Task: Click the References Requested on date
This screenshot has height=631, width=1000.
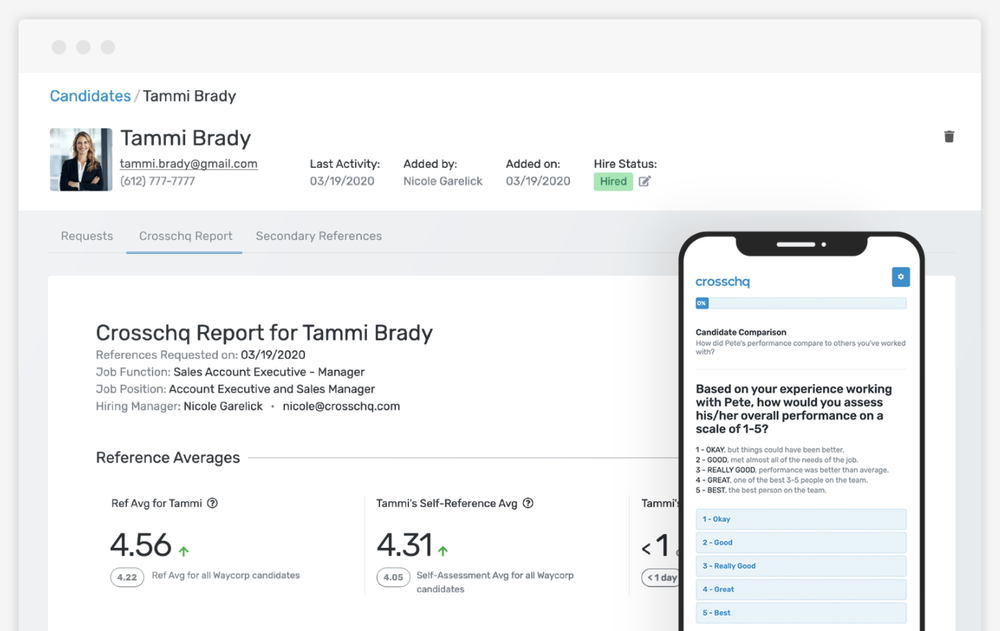Action: (x=273, y=355)
